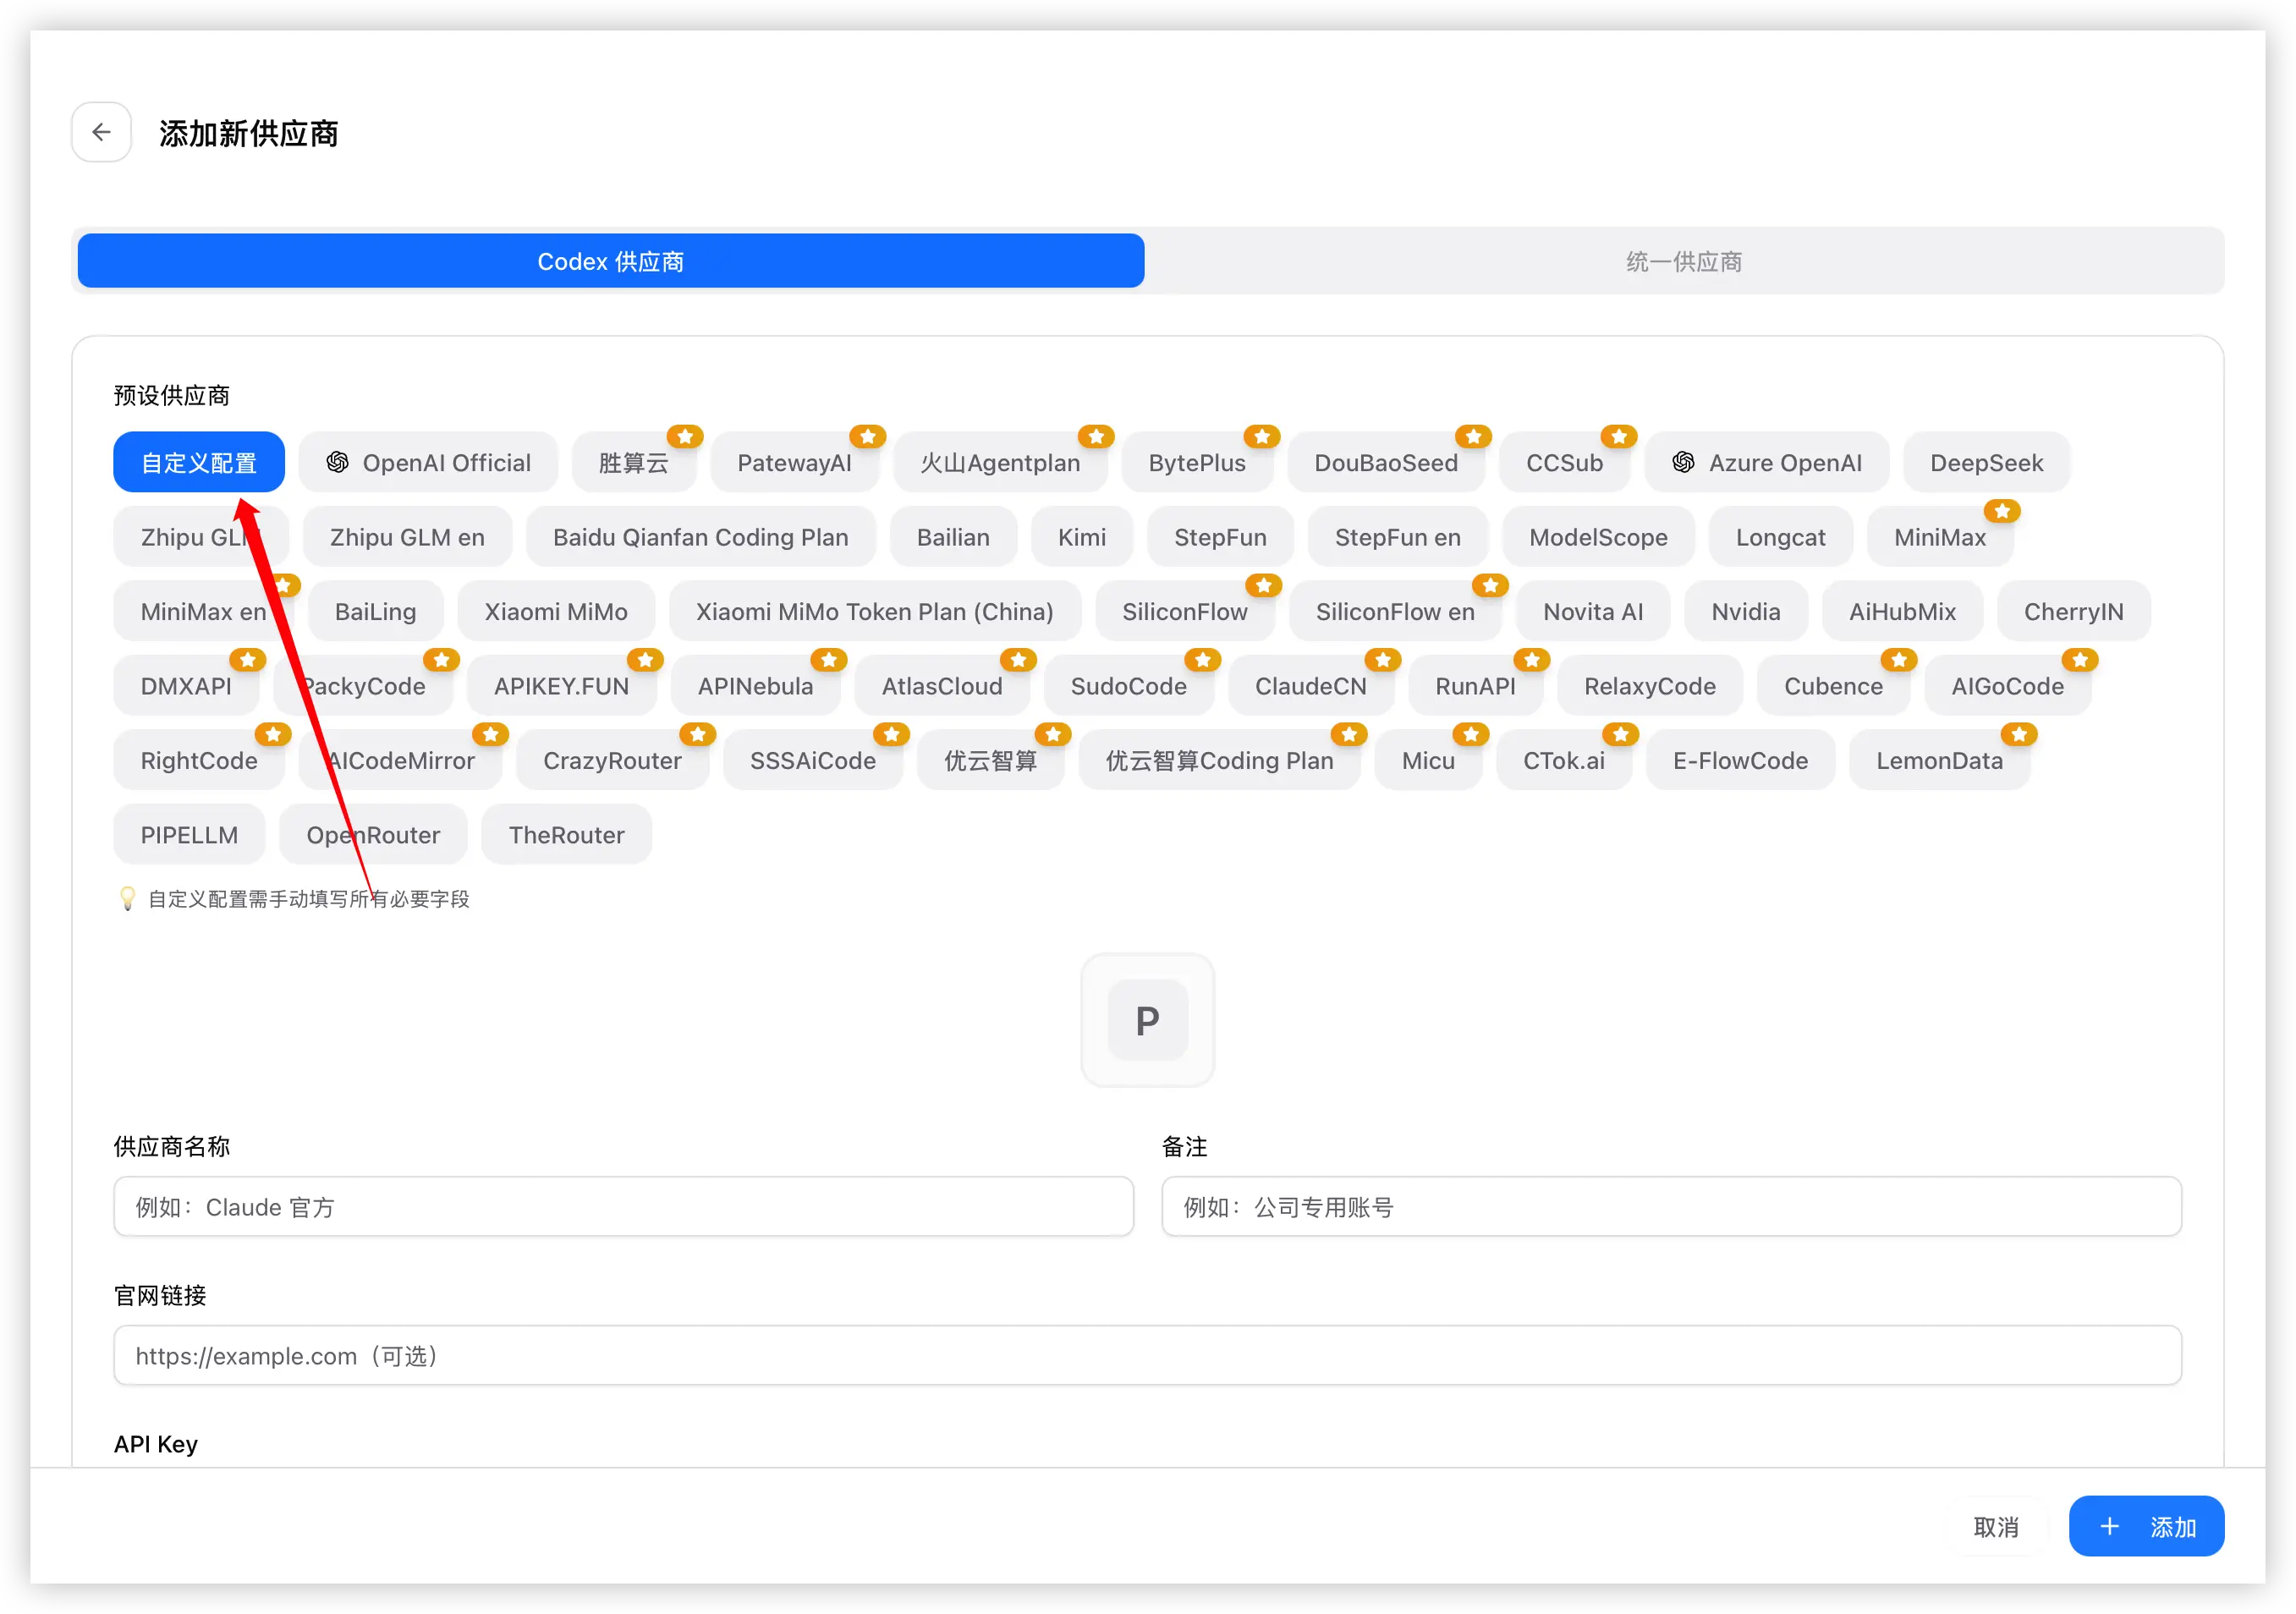This screenshot has height=1614, width=2296.
Task: Click the star badge on LemonData
Action: point(2019,735)
